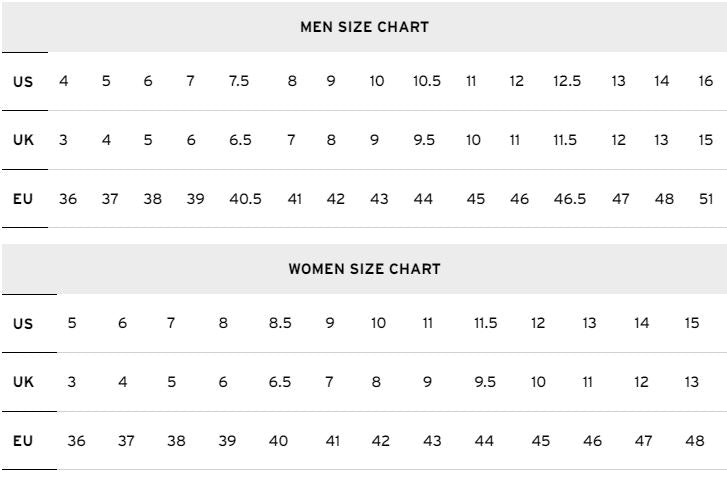Image resolution: width=727 pixels, height=478 pixels.
Task: Click the MEN SIZE CHART header
Action: click(364, 27)
